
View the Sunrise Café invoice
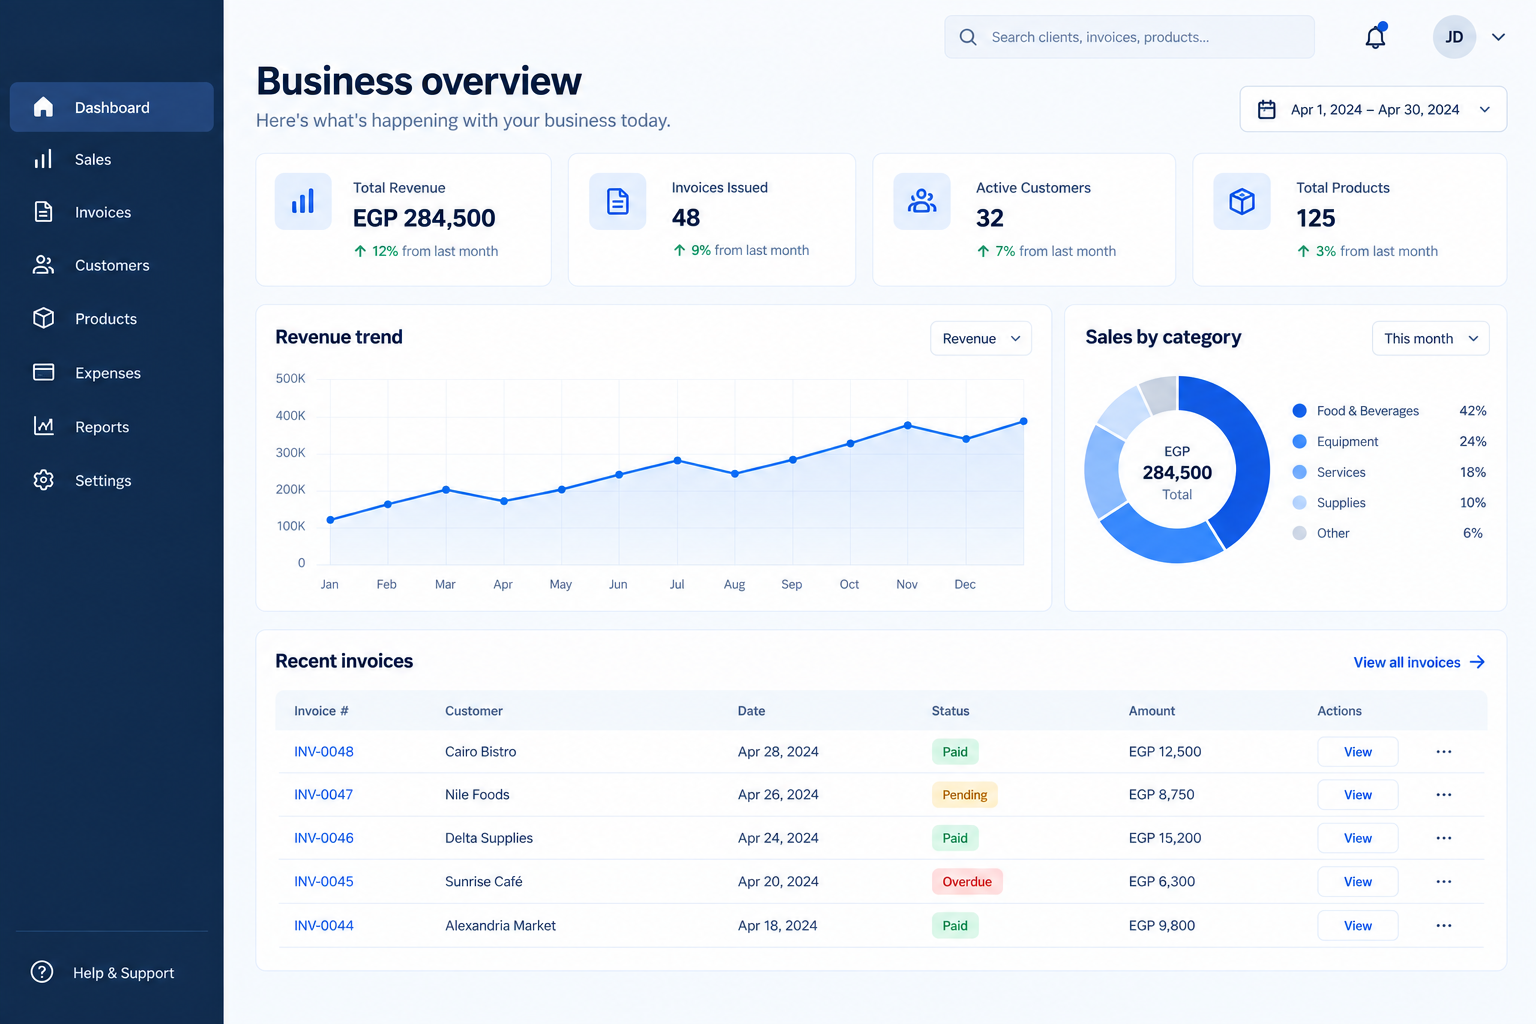pyautogui.click(x=1357, y=882)
